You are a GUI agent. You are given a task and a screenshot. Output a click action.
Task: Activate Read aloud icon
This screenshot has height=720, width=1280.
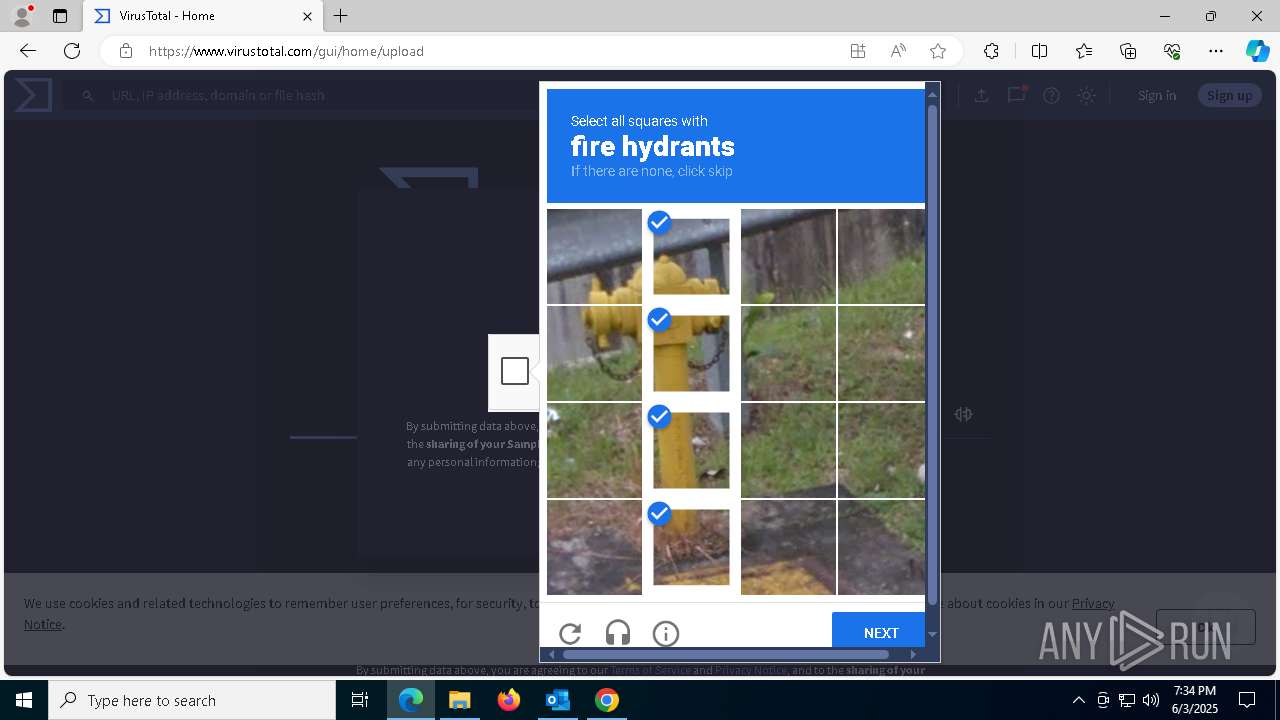pos(898,51)
